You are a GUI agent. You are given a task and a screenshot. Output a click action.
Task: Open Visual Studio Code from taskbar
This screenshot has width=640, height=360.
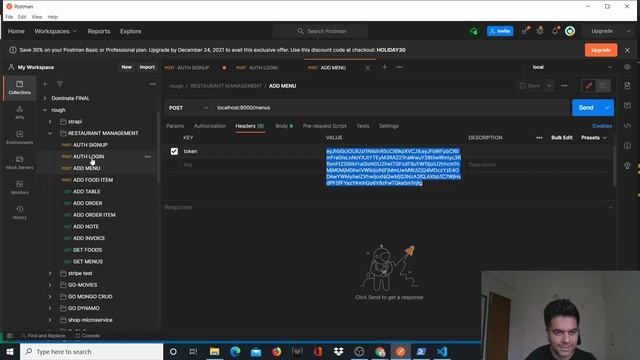(442, 351)
